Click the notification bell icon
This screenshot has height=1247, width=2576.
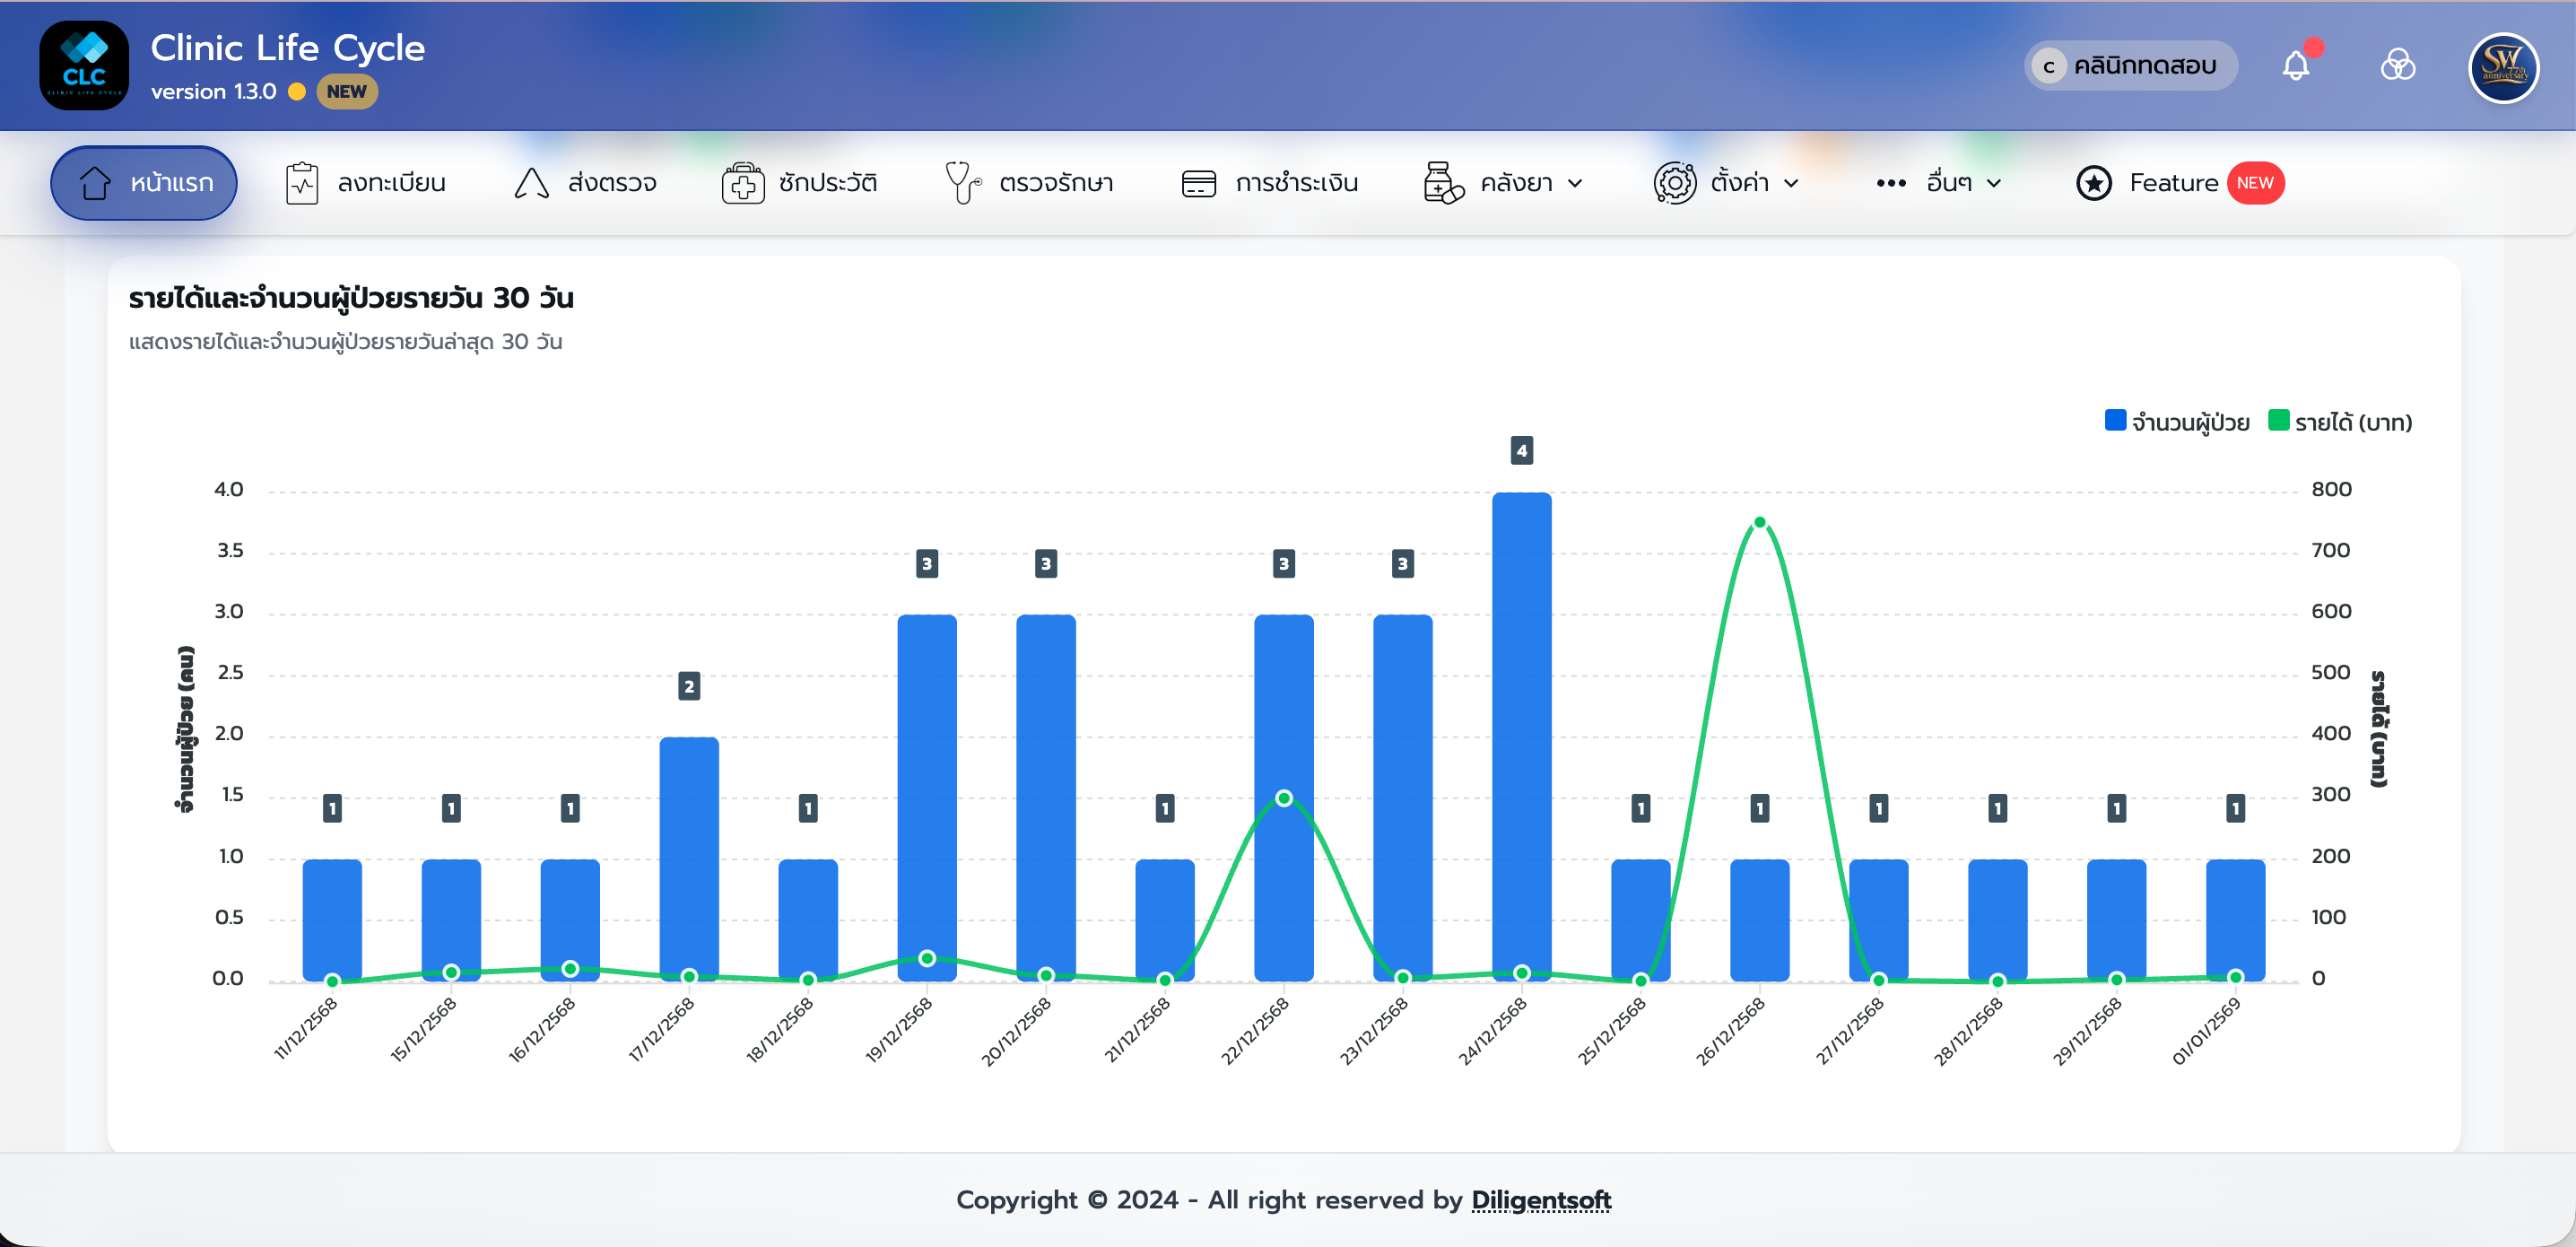[2295, 66]
